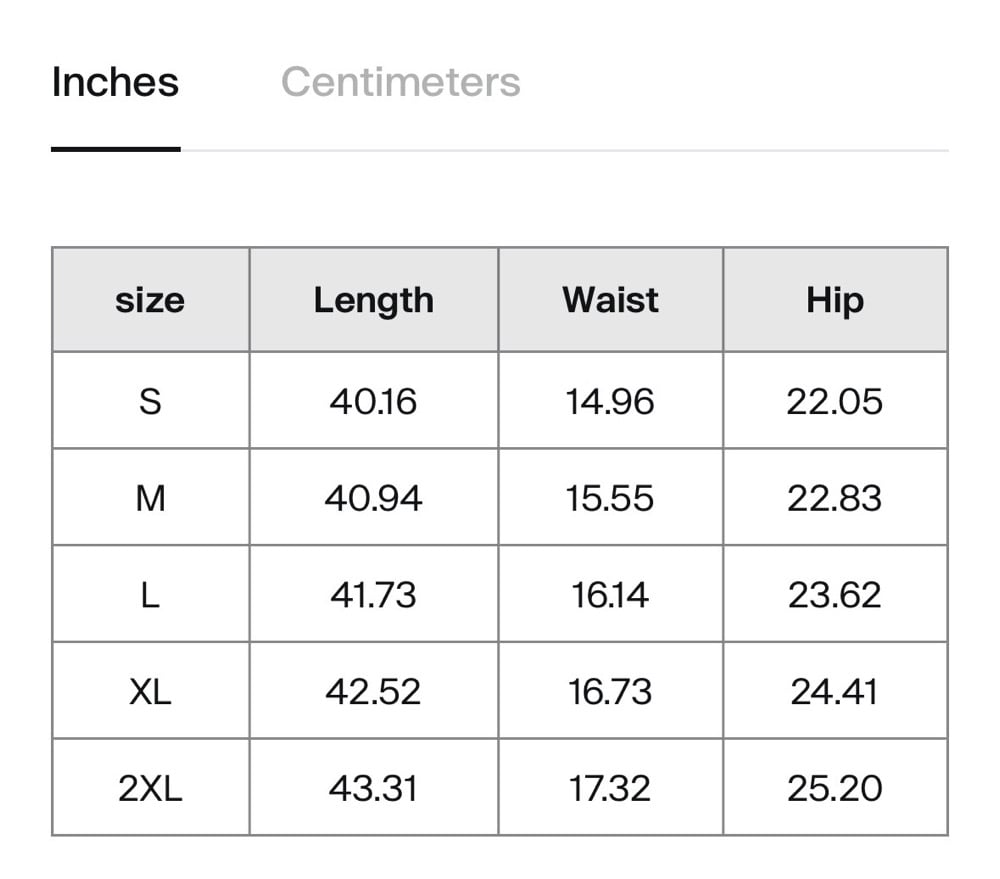Click the 25.20 hip value
Screen dimensions: 1000x879
coord(835,788)
